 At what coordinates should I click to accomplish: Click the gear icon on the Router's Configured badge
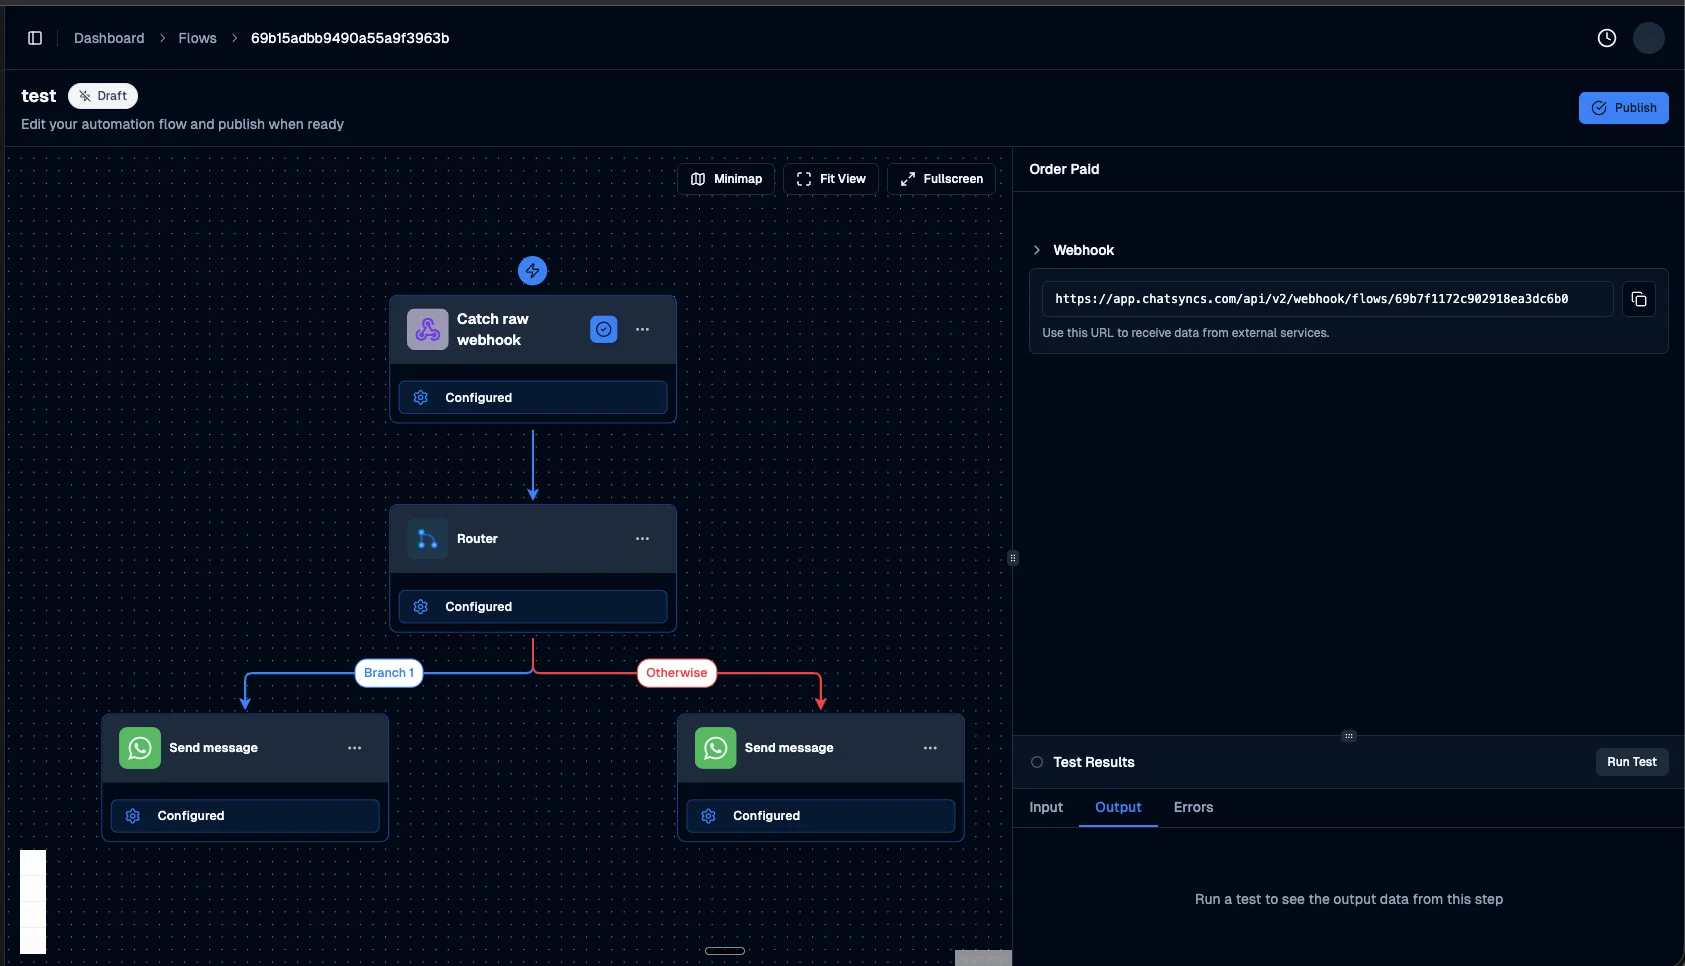pyautogui.click(x=420, y=606)
